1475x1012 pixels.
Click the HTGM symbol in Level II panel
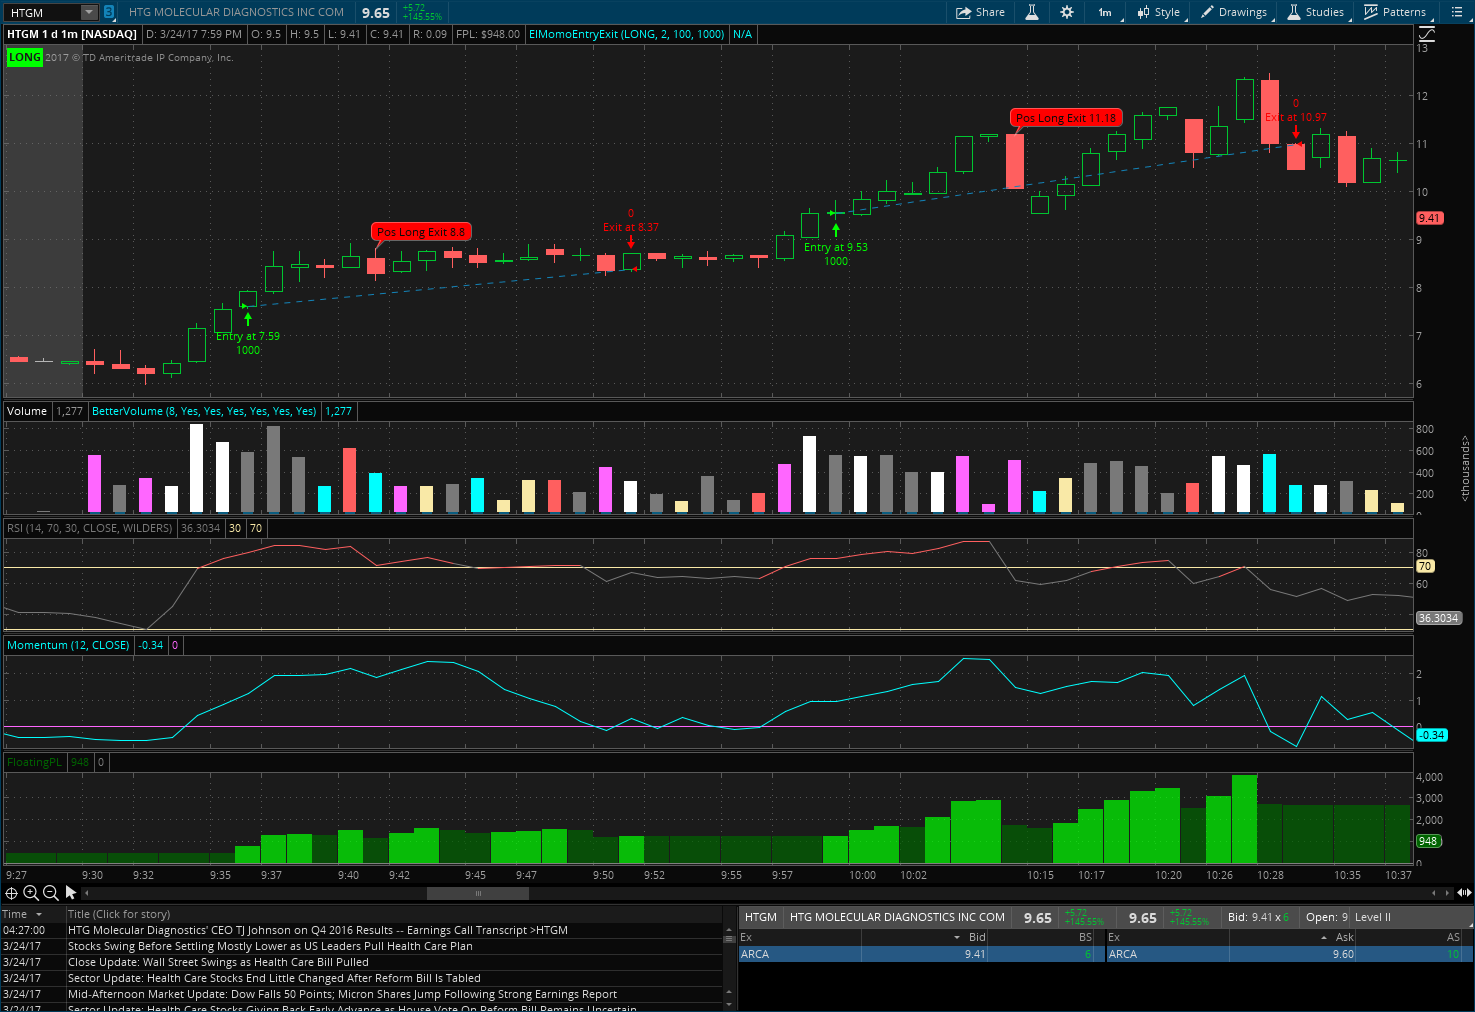point(760,917)
